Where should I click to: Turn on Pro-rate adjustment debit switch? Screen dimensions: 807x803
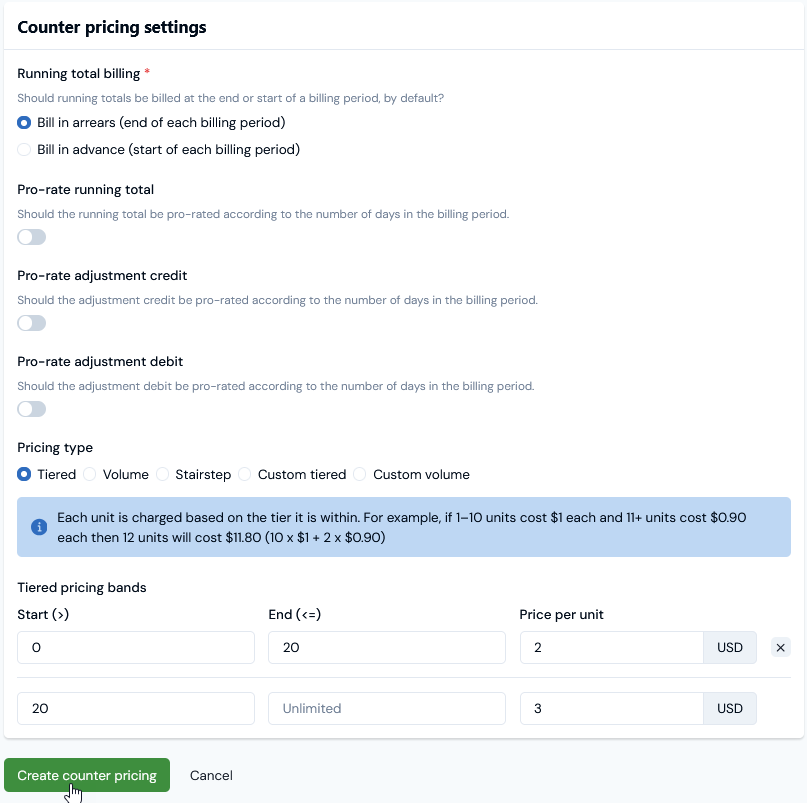tap(31, 409)
